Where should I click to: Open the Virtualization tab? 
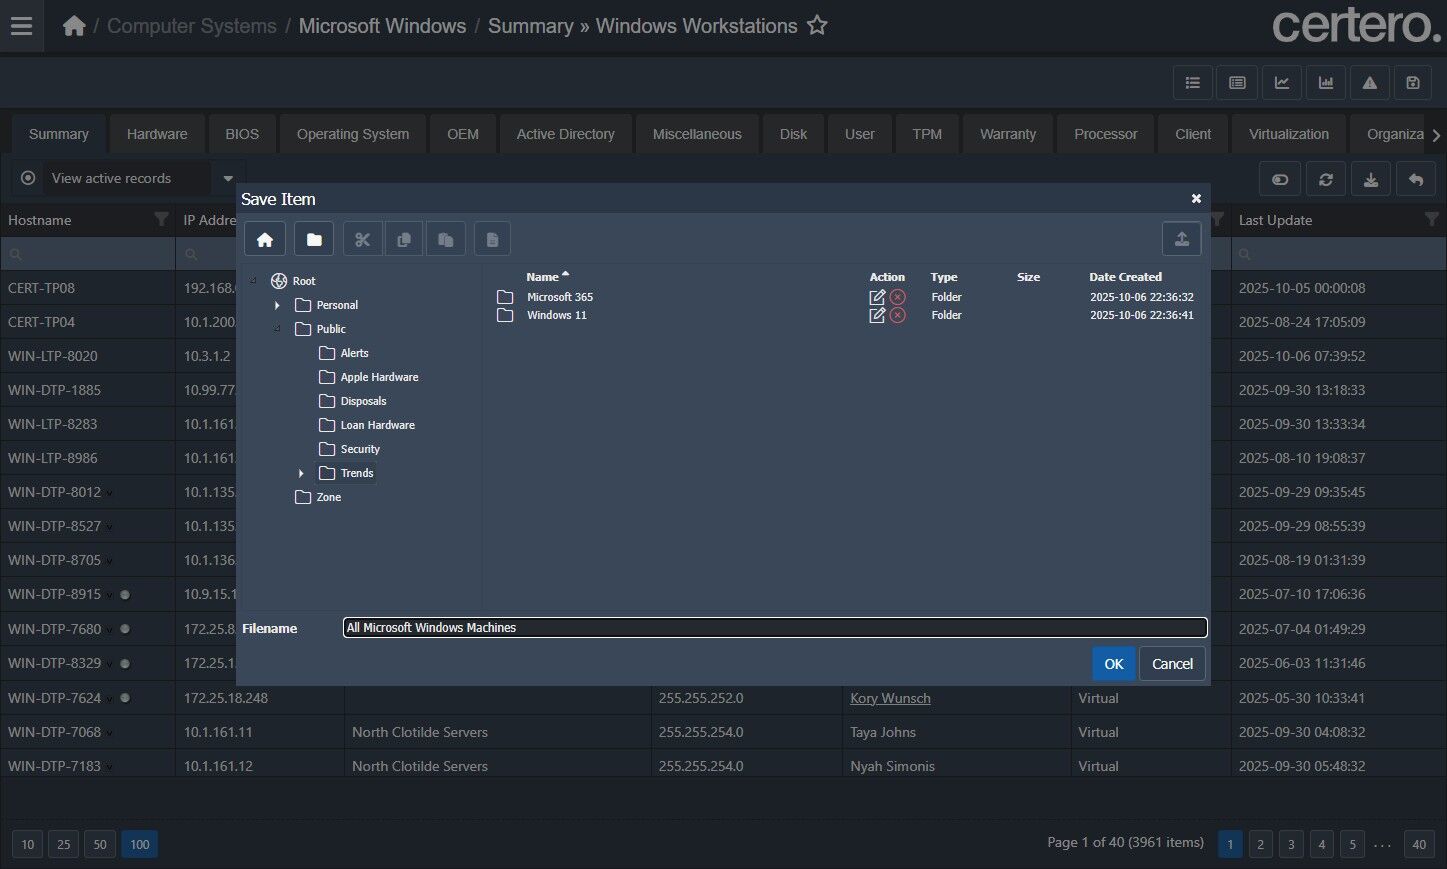tap(1288, 134)
